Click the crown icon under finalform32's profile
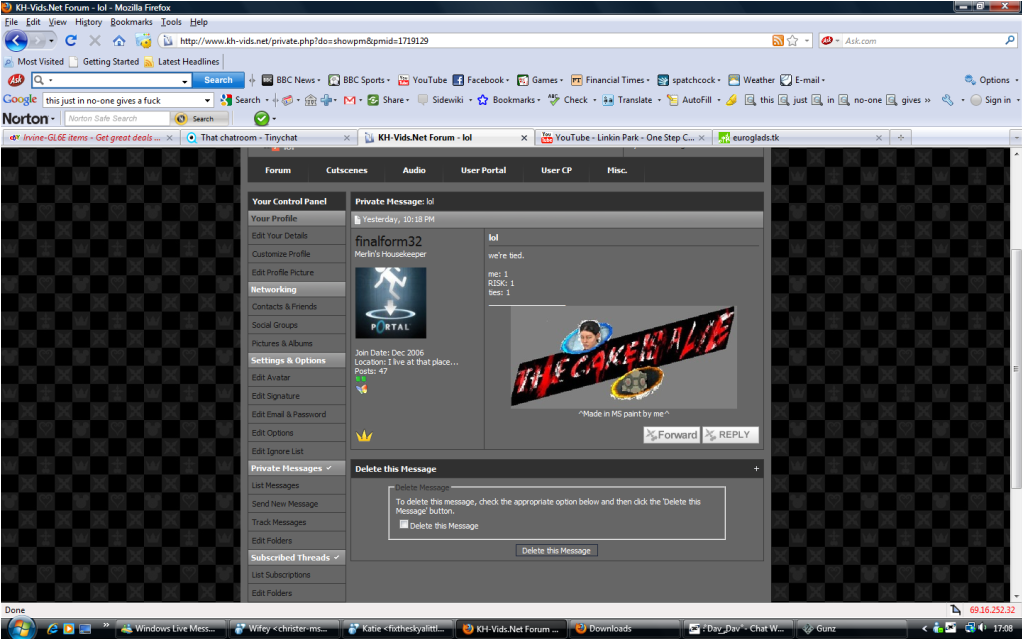1023x640 pixels. [364, 436]
